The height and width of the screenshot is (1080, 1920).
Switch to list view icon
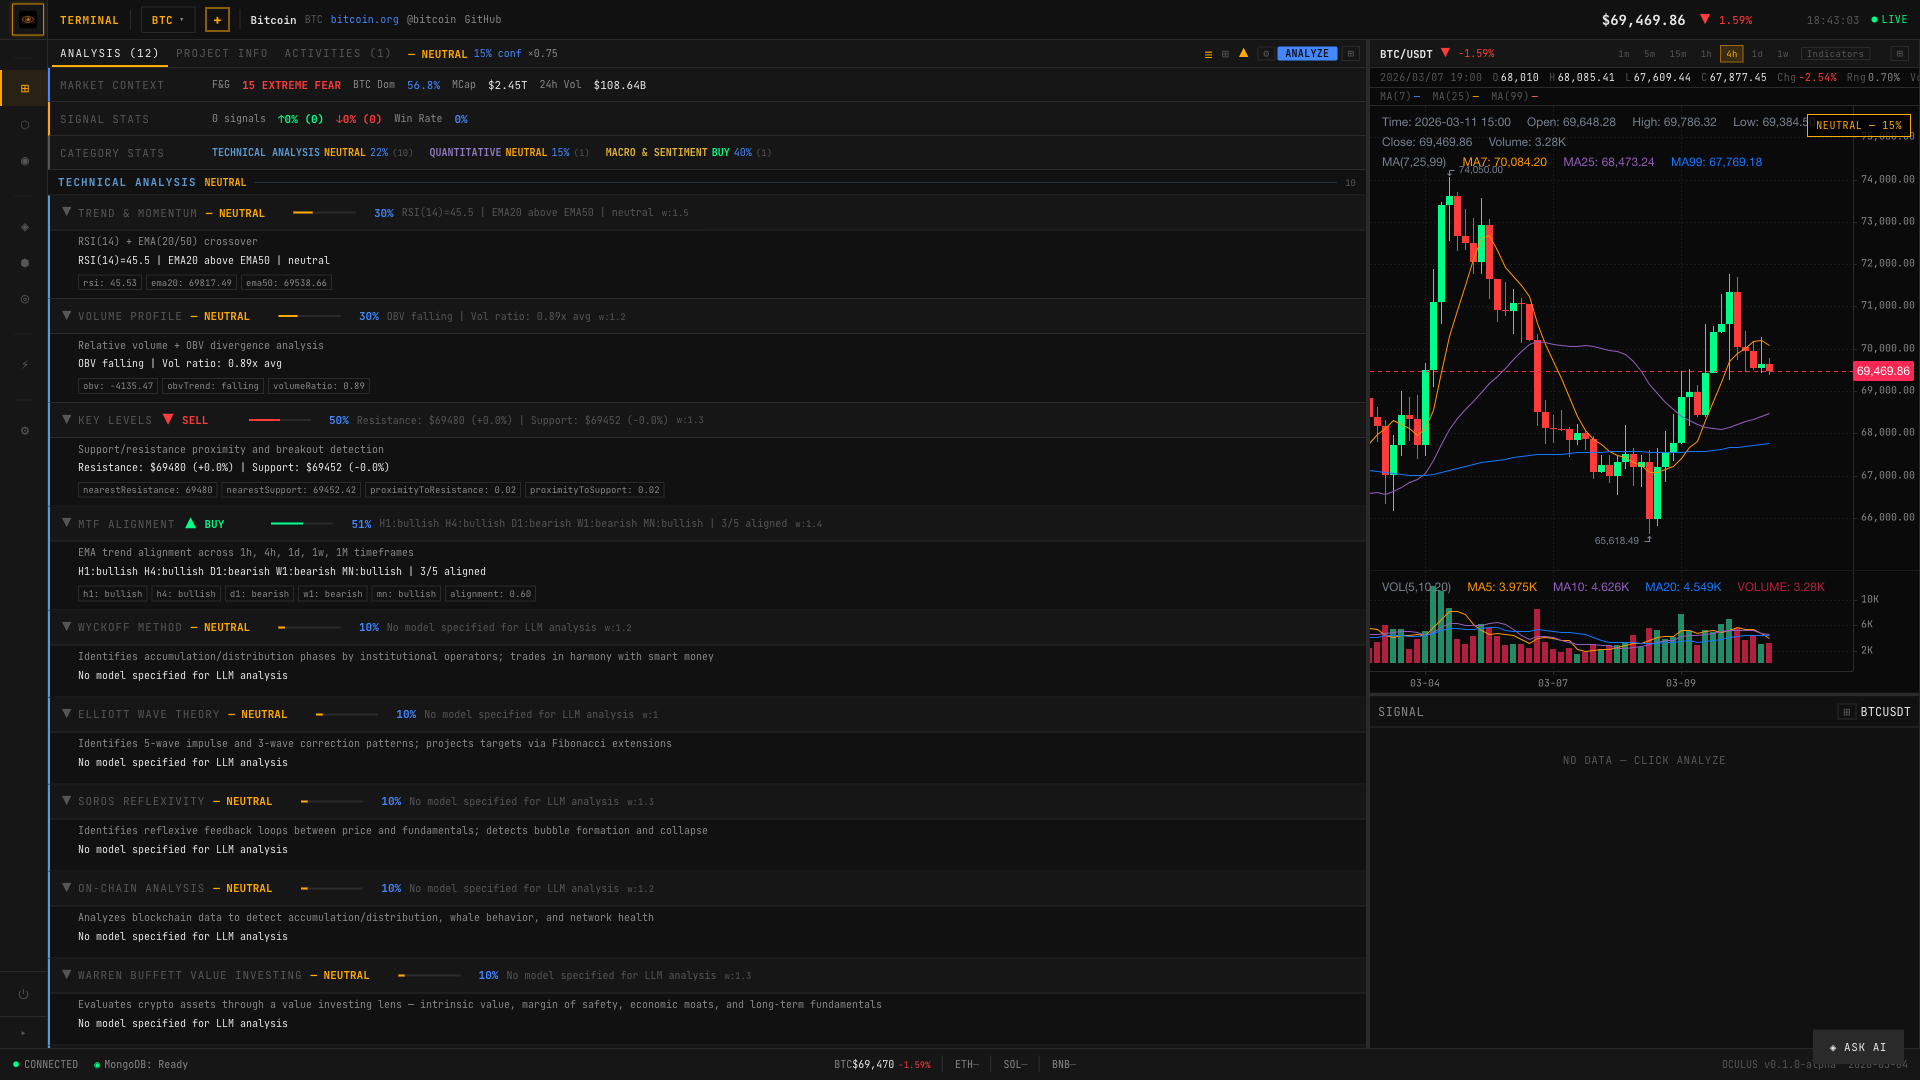tap(1208, 54)
